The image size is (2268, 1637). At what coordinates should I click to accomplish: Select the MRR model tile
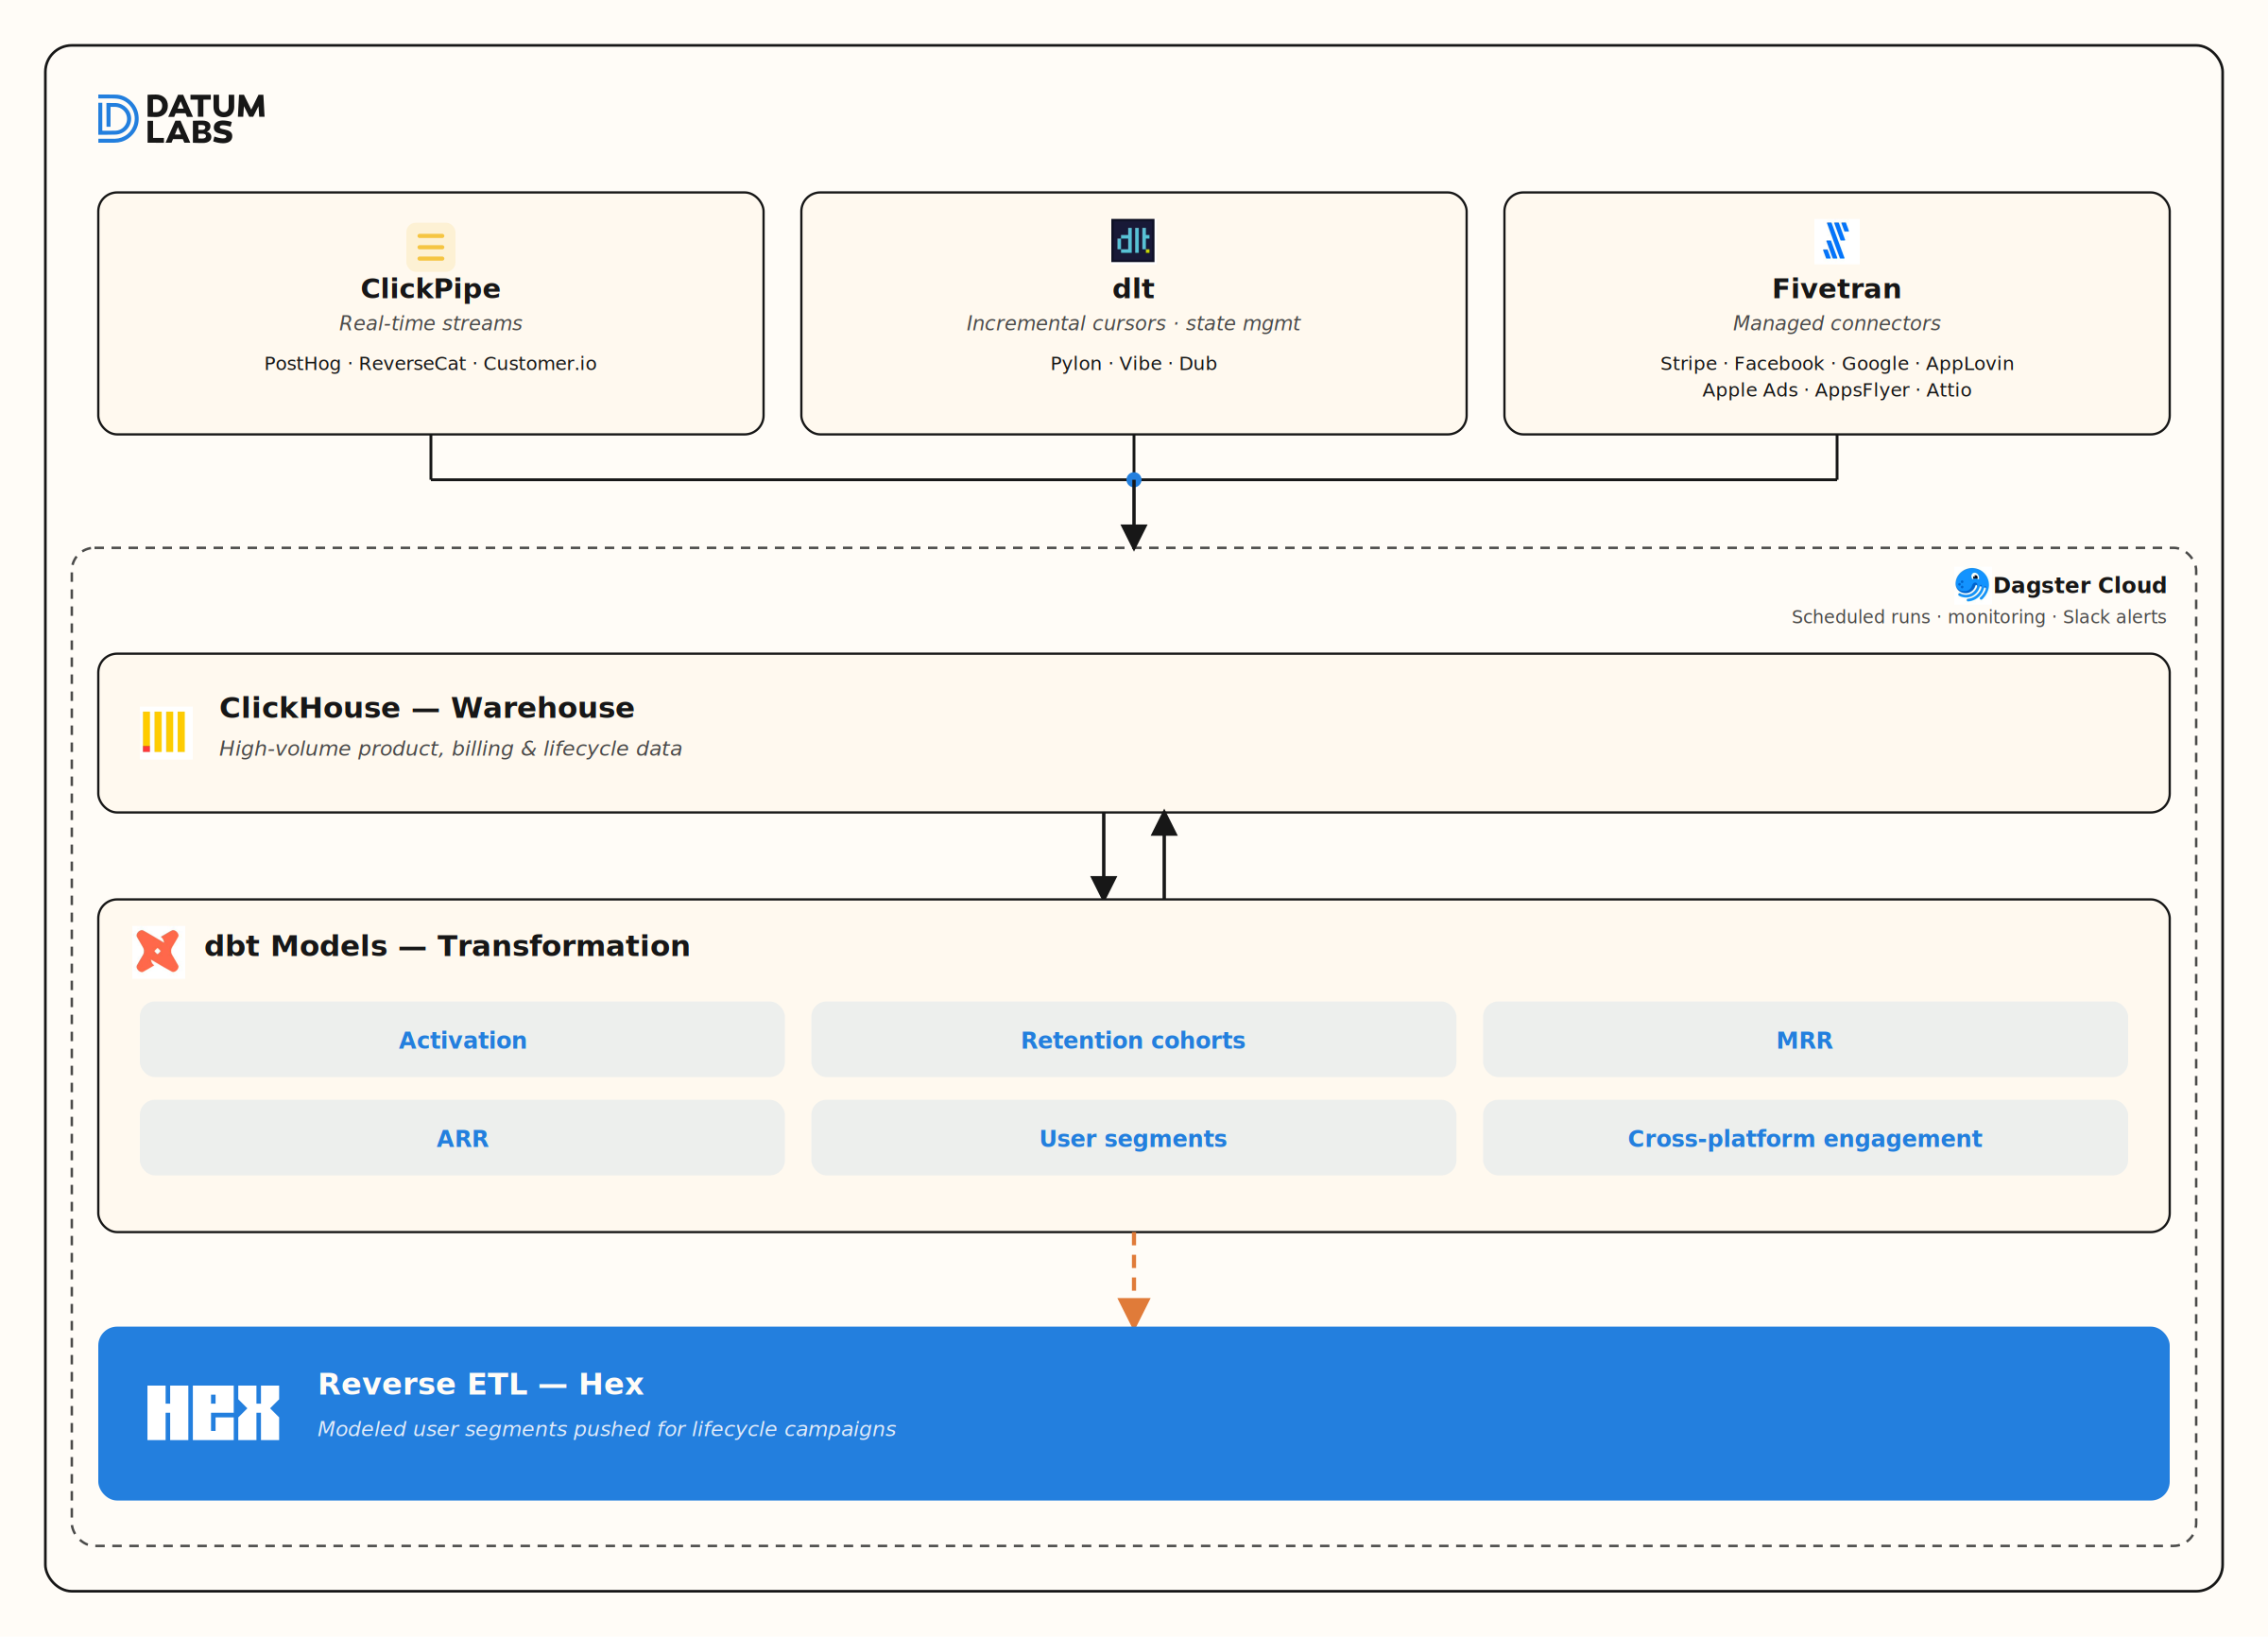pos(1805,1039)
